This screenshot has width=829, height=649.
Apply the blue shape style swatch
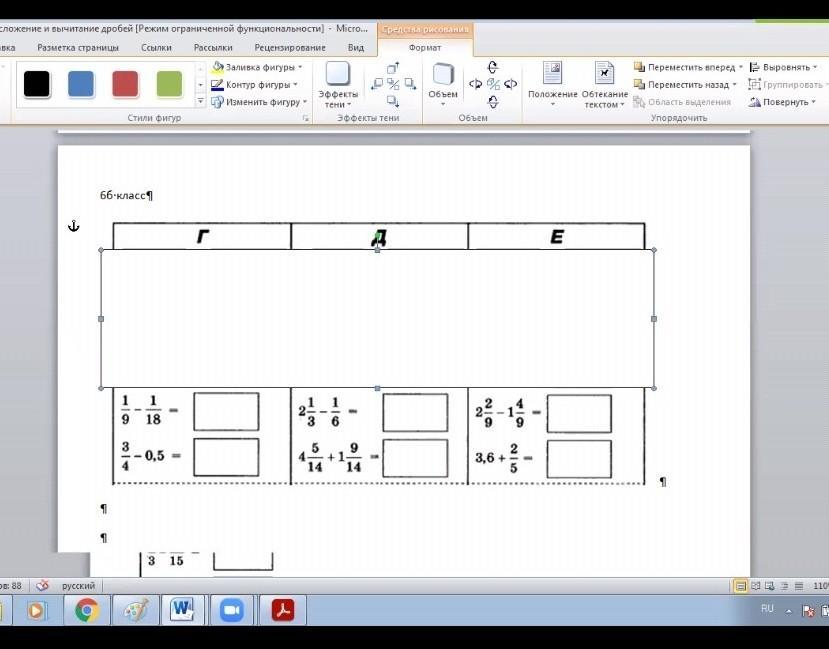[x=81, y=84]
